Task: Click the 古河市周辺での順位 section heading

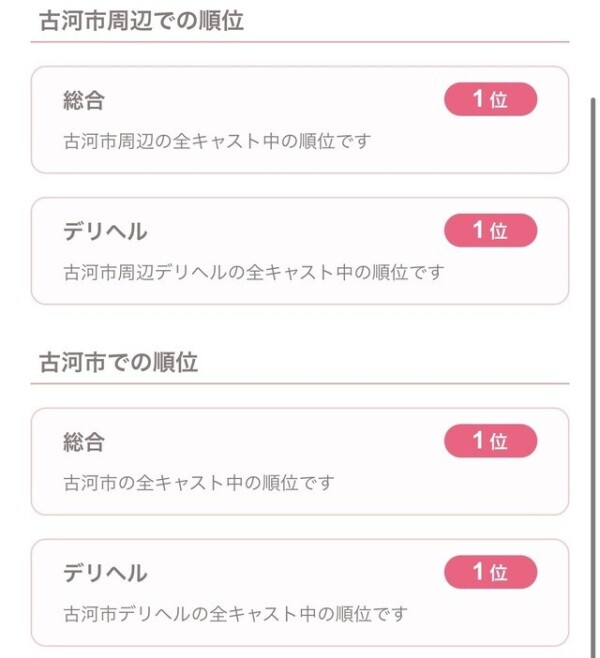Action: click(x=141, y=22)
